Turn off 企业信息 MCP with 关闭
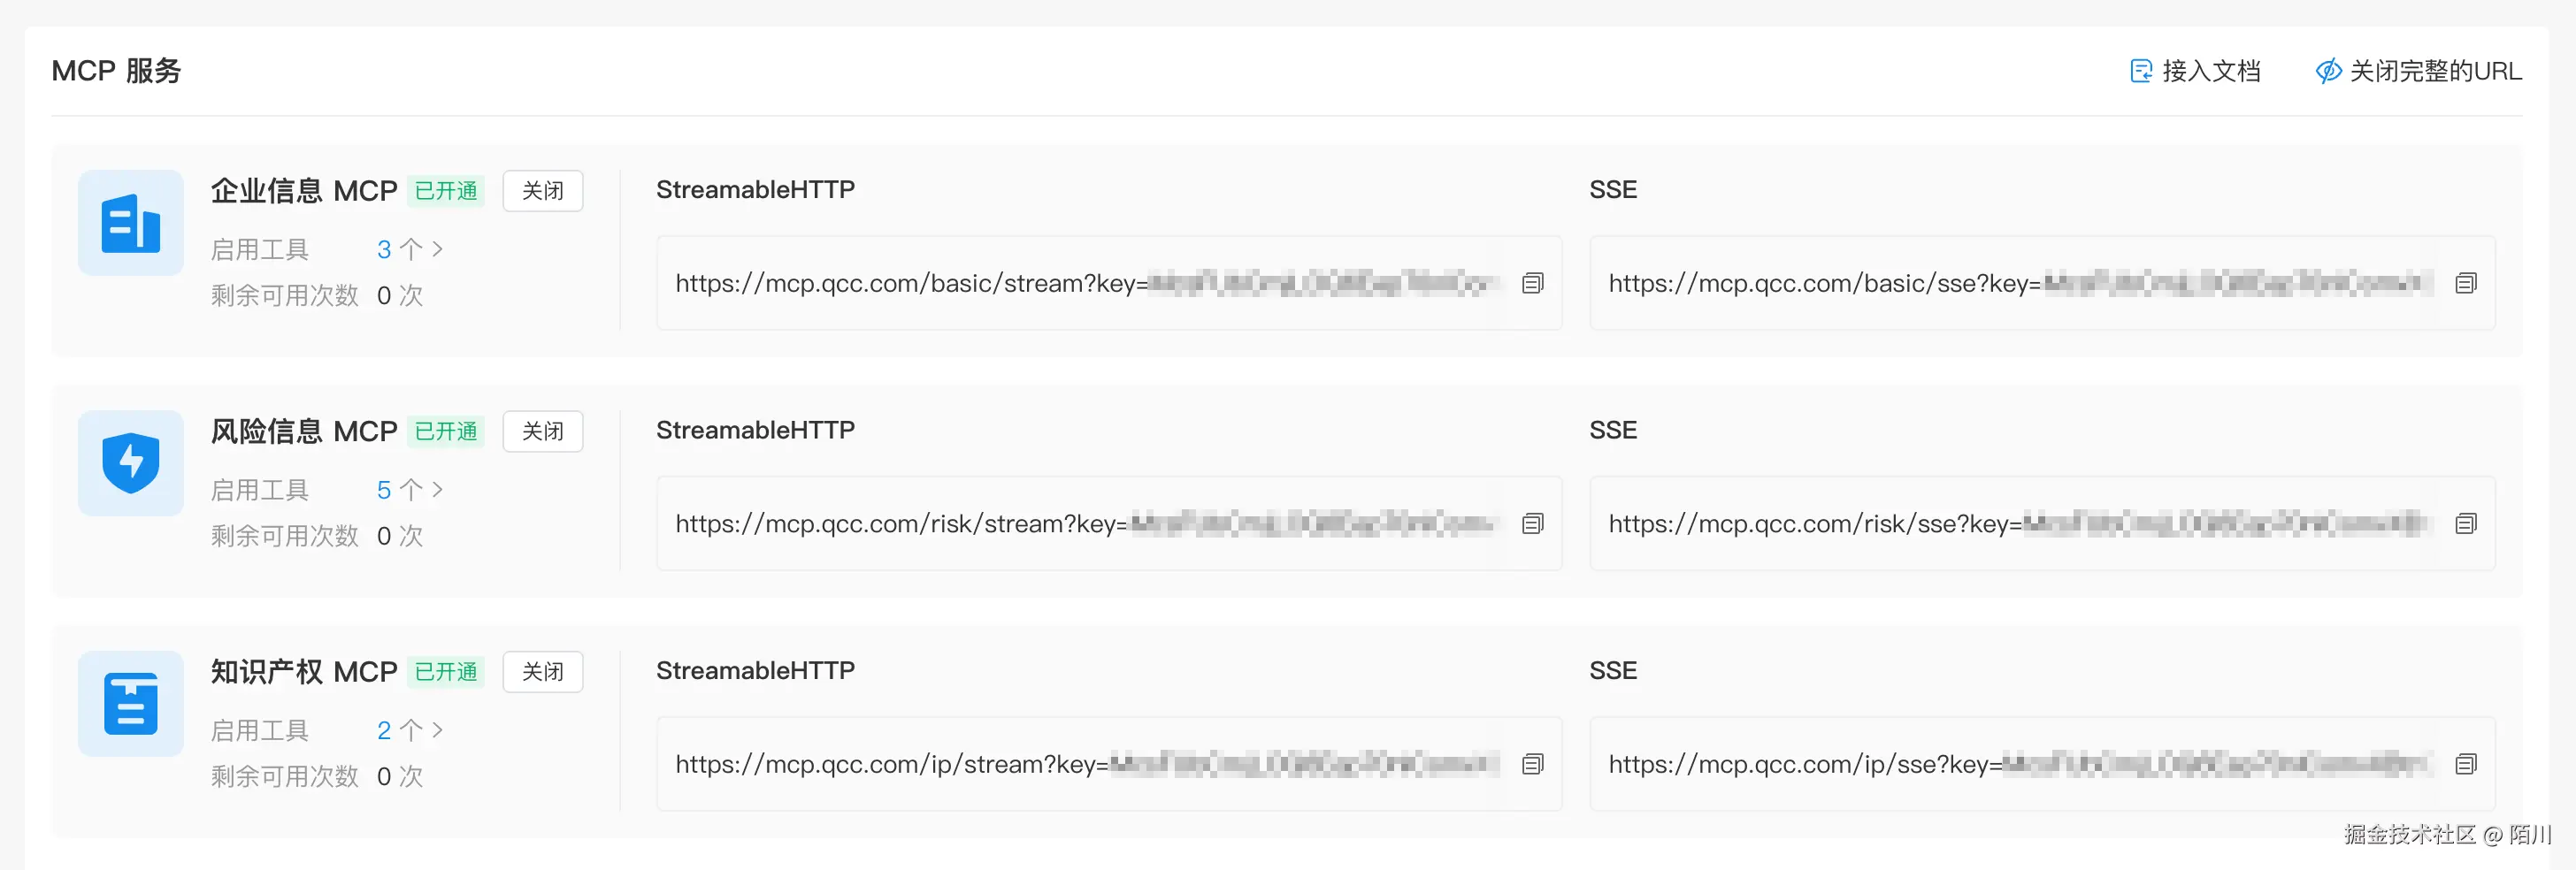This screenshot has width=2576, height=870. [542, 191]
